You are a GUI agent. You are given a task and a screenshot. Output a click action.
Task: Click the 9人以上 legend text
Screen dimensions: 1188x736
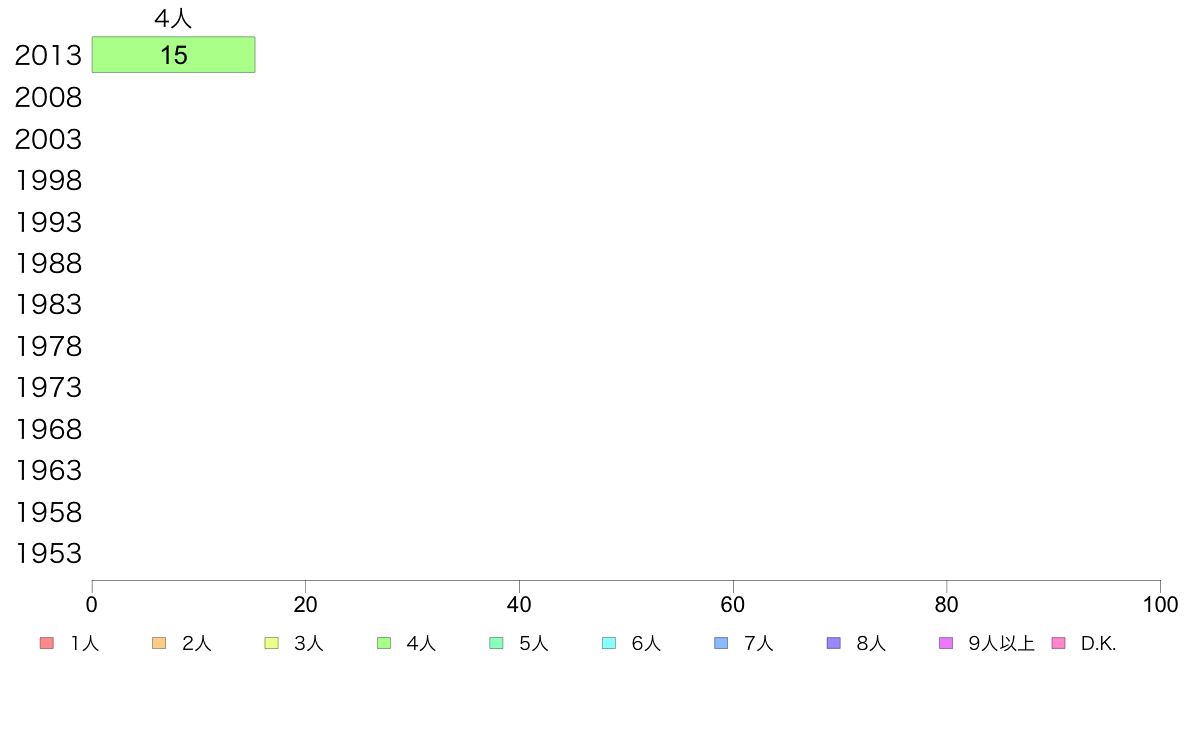coord(1001,644)
